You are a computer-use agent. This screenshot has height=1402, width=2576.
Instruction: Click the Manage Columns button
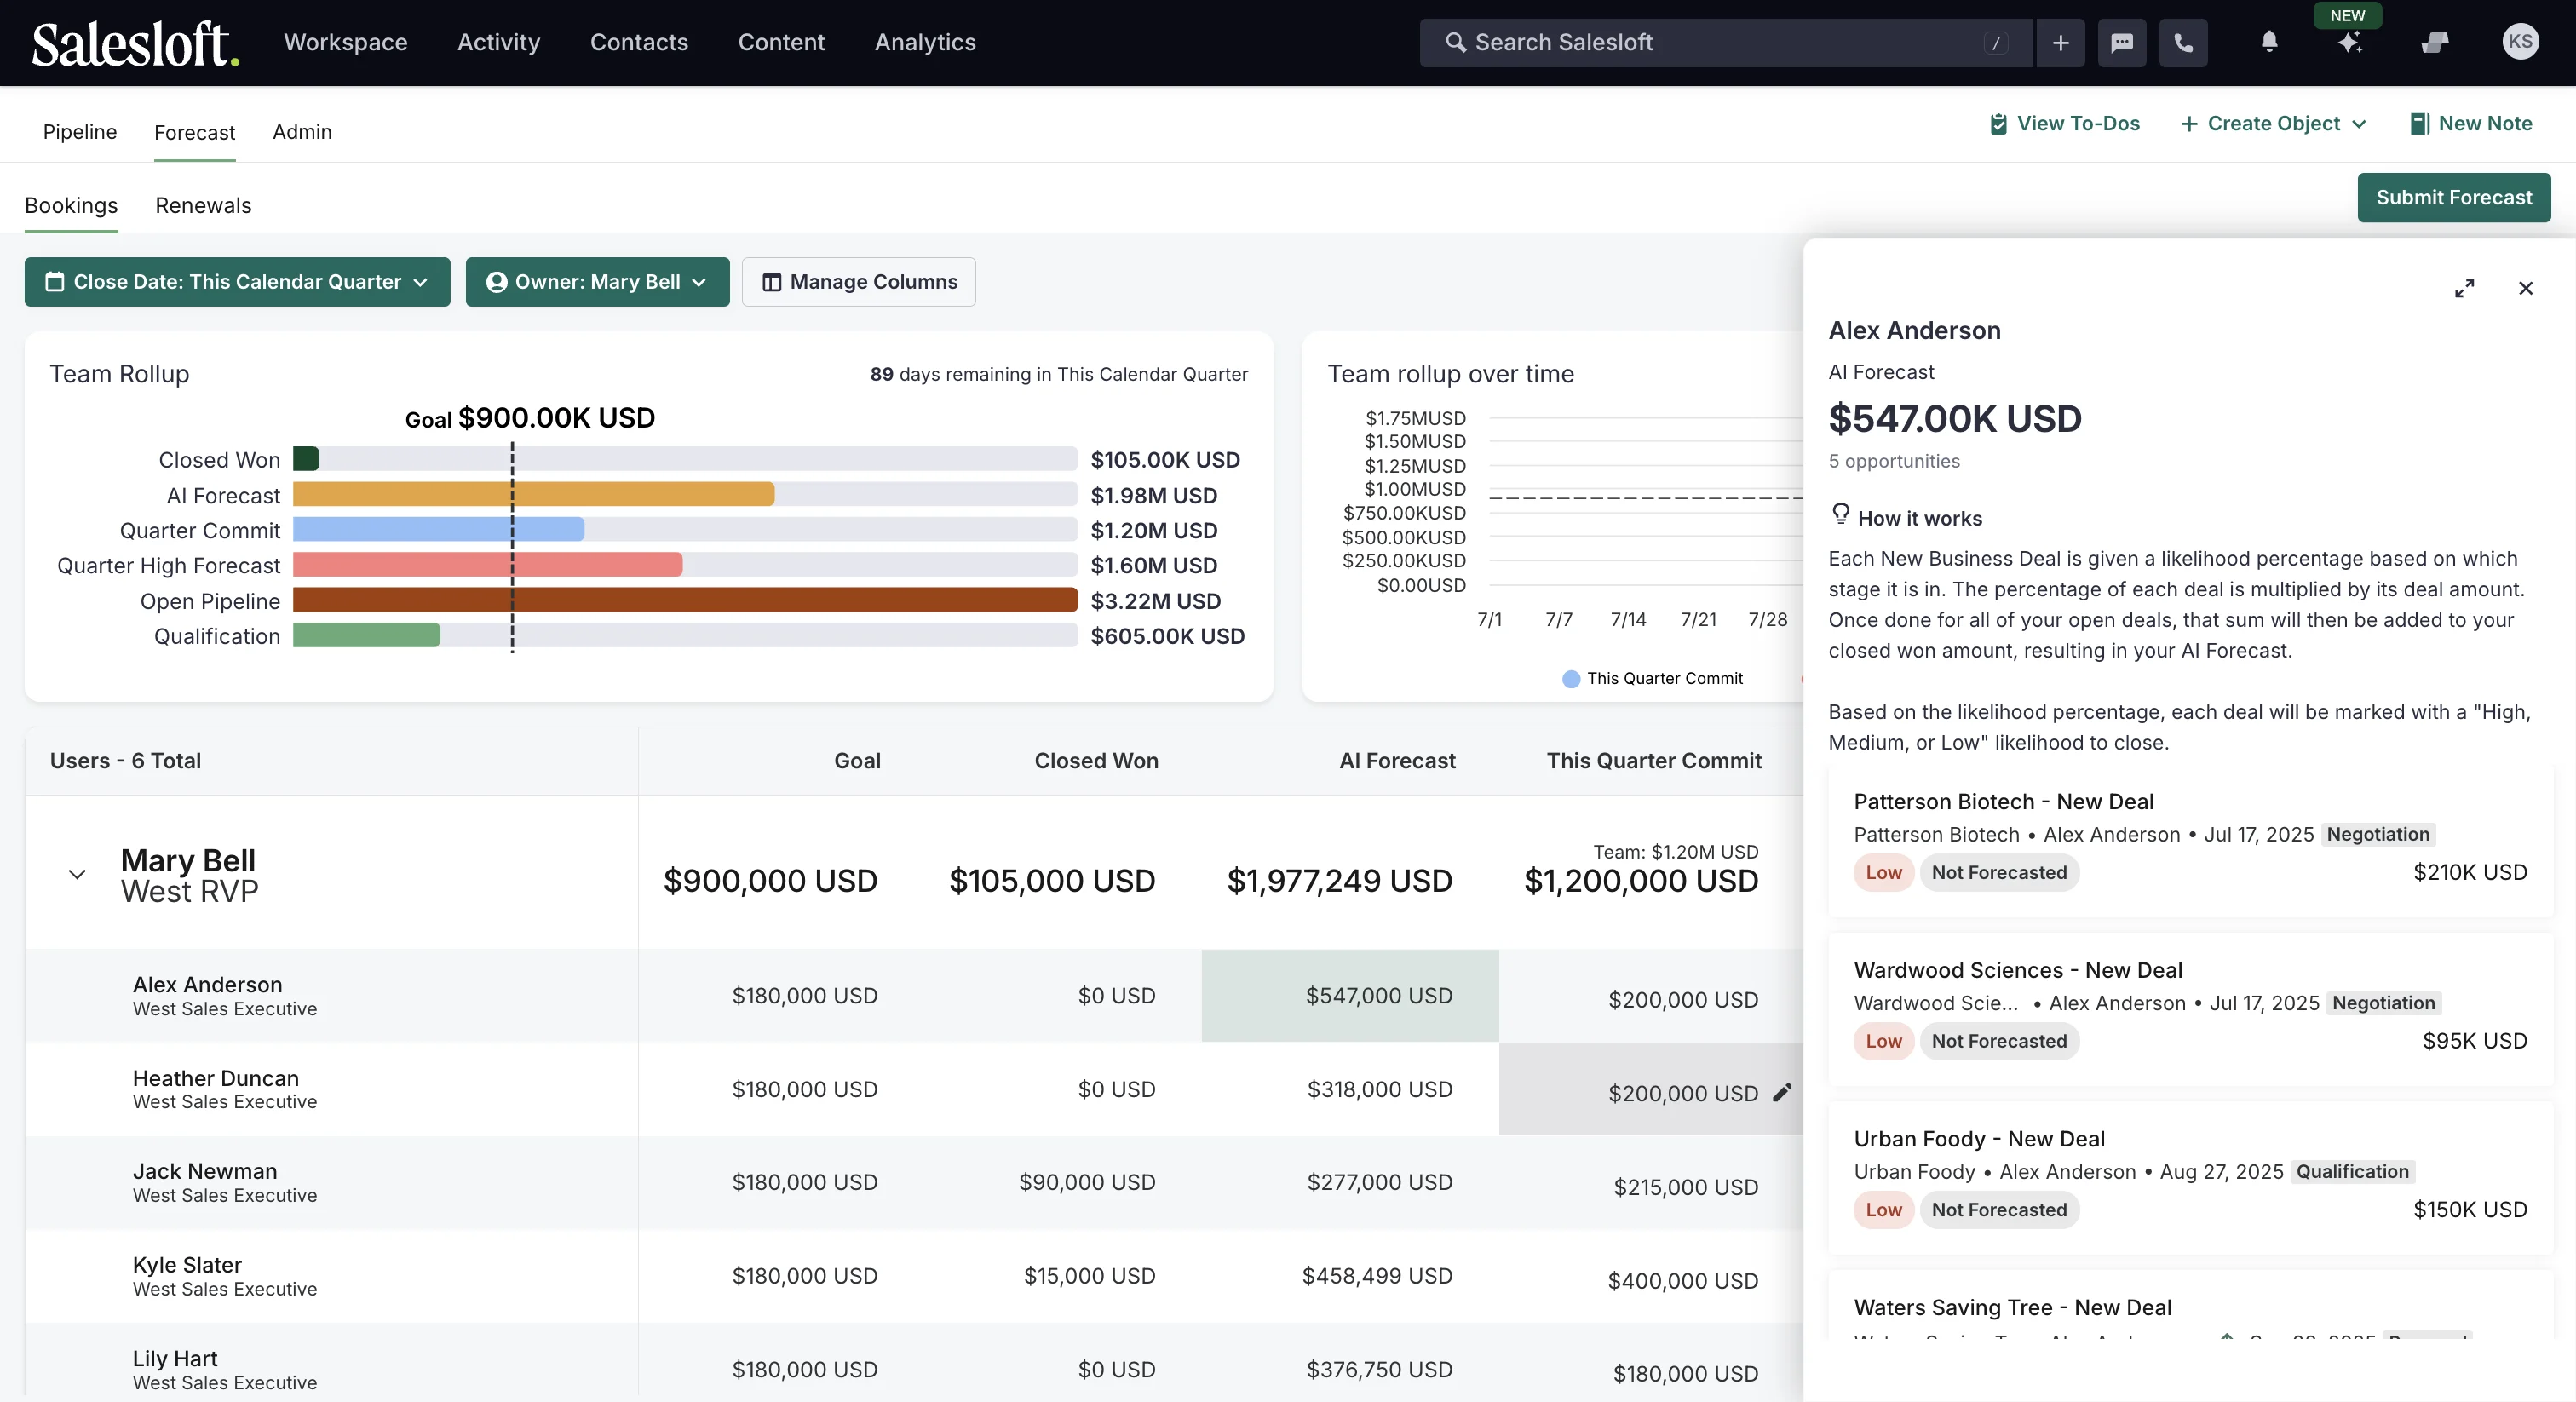click(x=858, y=282)
